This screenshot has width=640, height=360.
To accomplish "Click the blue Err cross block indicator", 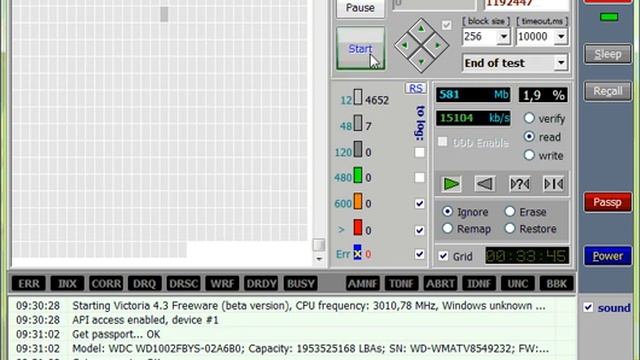I will (x=358, y=253).
